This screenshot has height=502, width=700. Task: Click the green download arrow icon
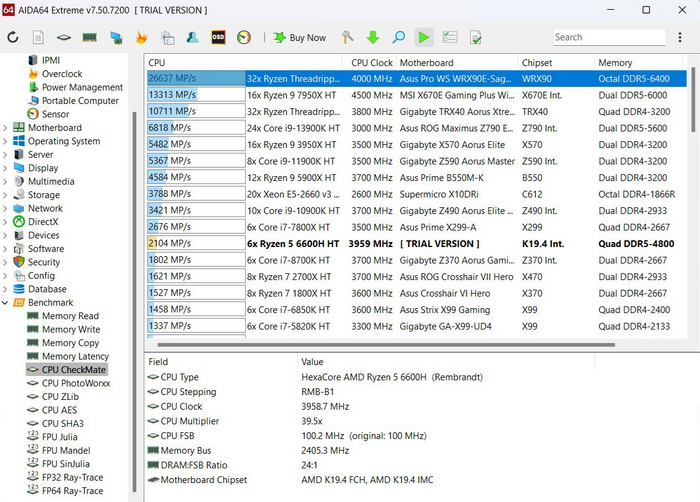[x=373, y=38]
